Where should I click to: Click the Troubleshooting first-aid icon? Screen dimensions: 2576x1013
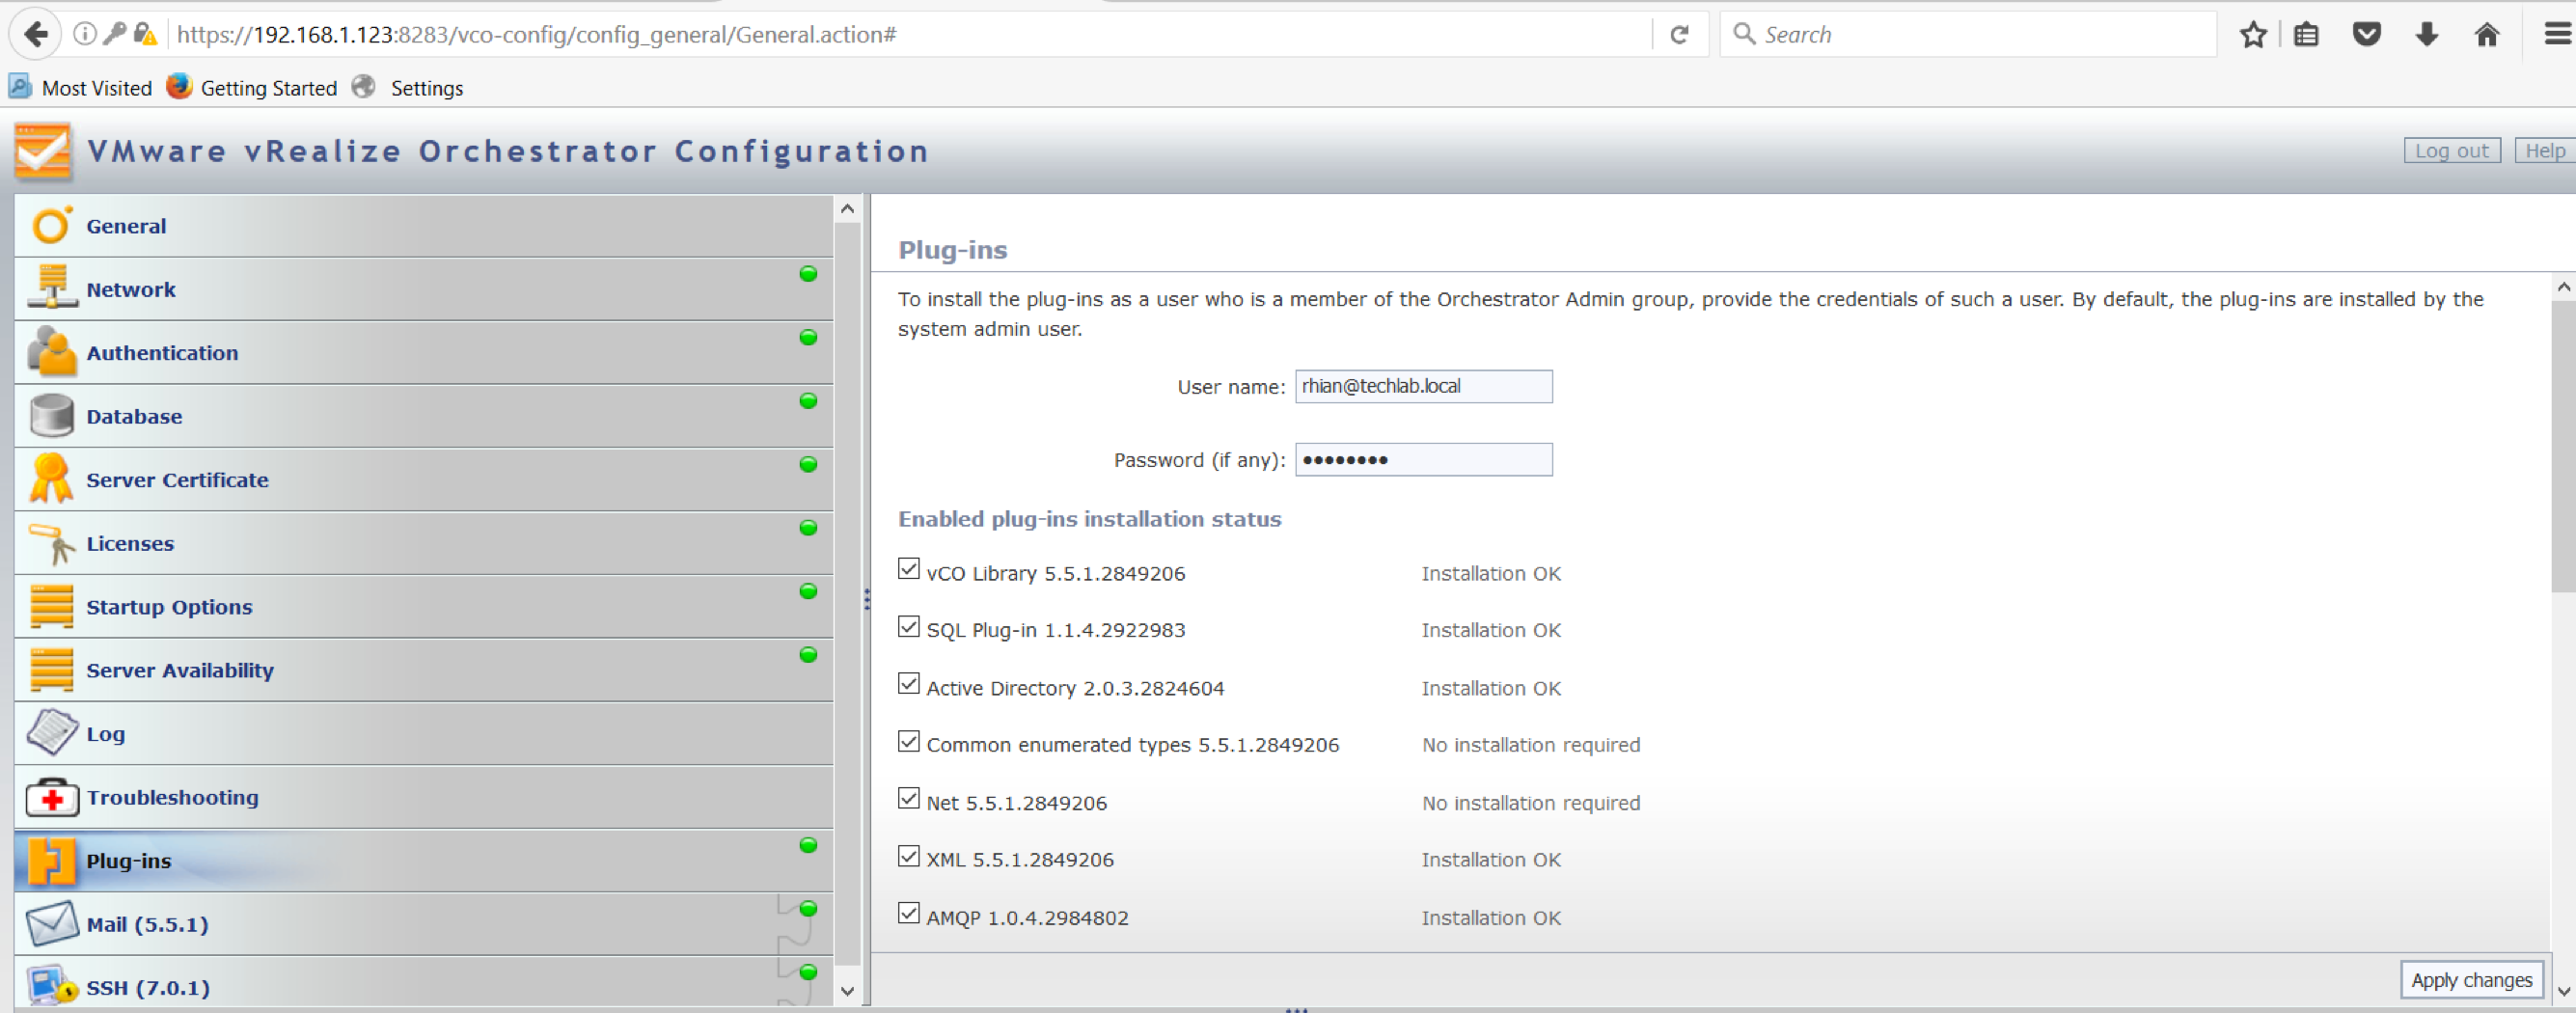coord(51,797)
